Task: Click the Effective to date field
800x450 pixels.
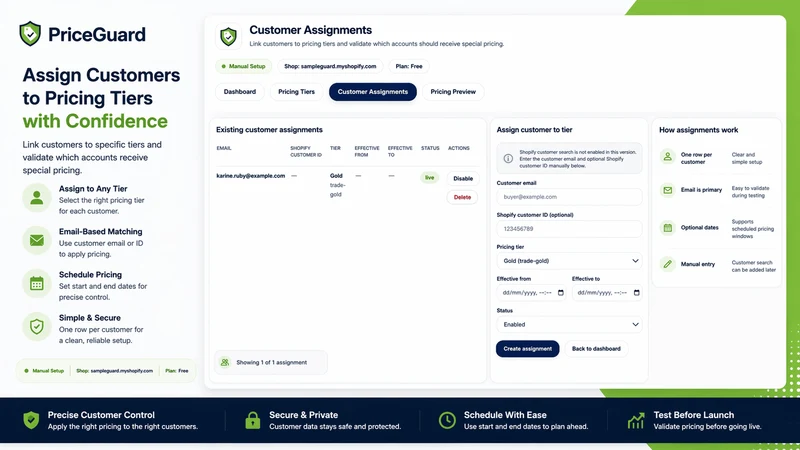Action: coord(607,293)
